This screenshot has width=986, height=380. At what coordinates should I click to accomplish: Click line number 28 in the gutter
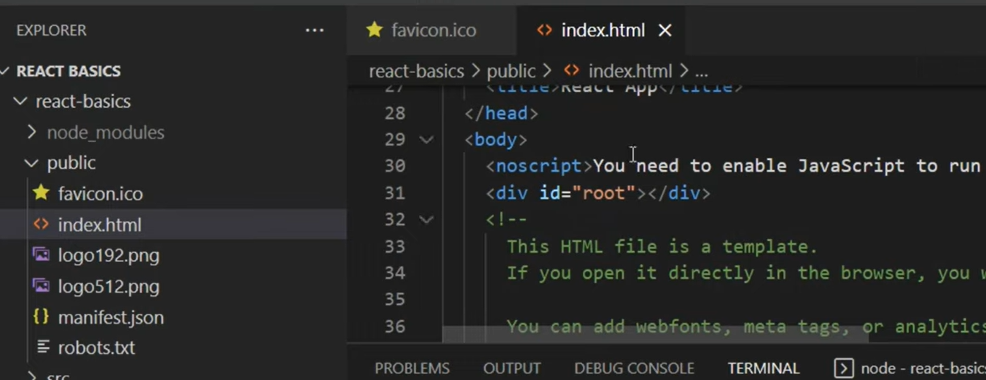click(x=394, y=113)
